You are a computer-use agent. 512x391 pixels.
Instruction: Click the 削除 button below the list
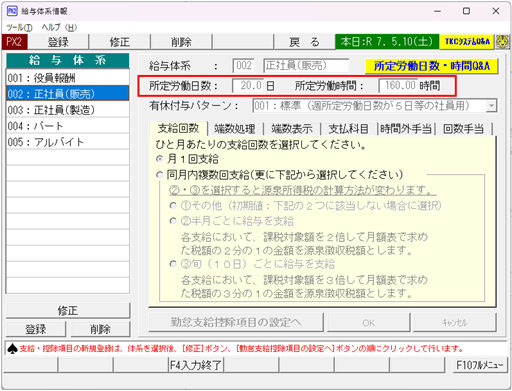pyautogui.click(x=100, y=329)
